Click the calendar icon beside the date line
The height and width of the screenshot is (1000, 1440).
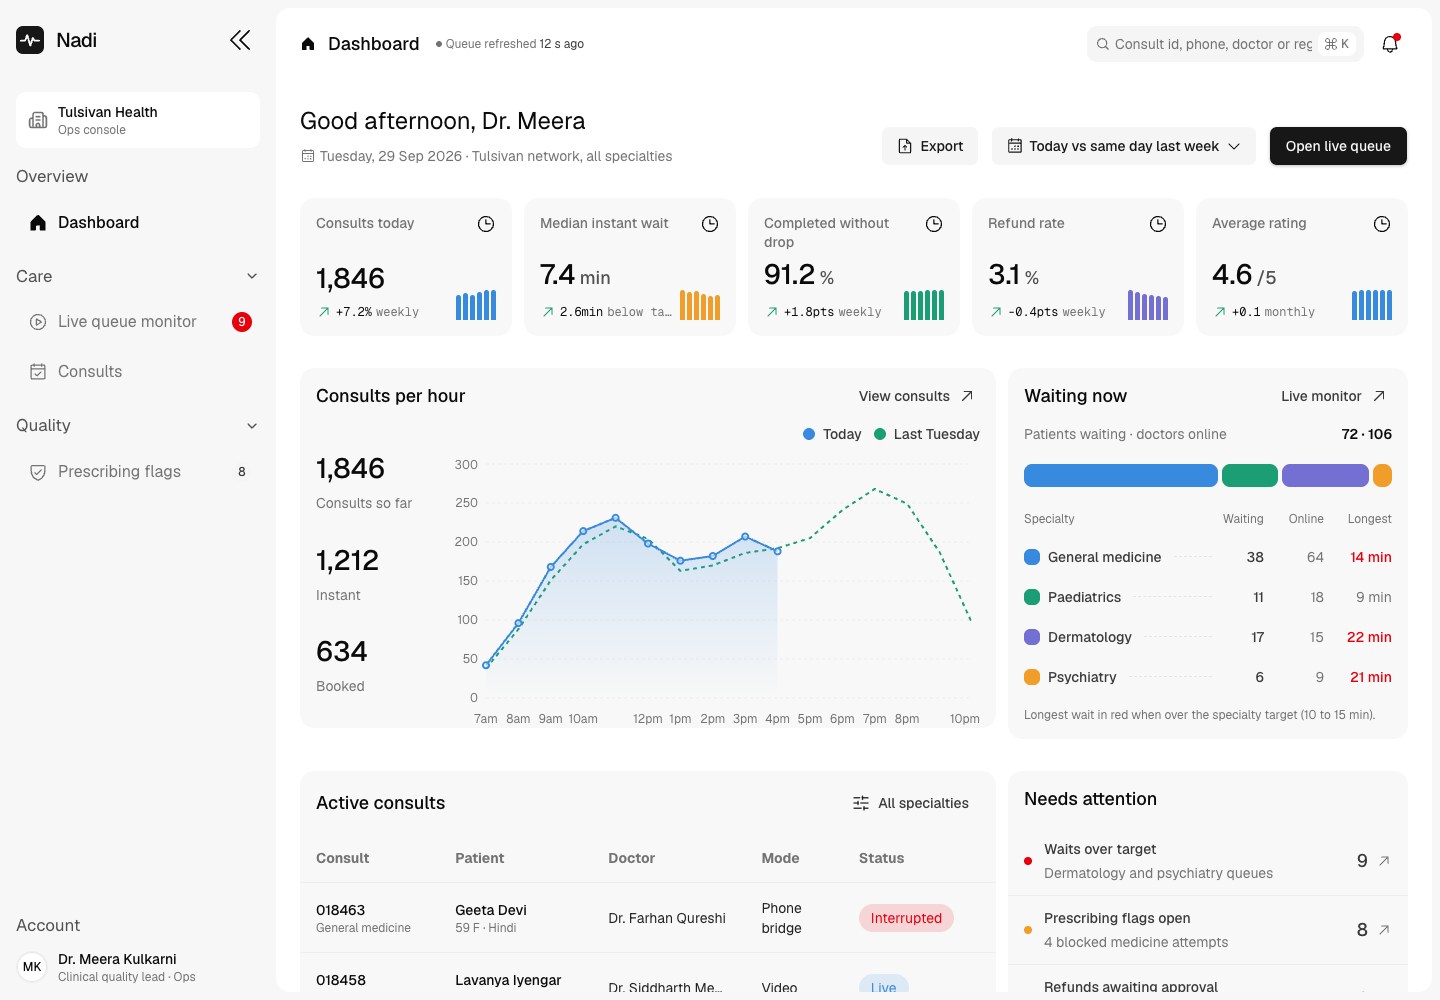point(308,156)
